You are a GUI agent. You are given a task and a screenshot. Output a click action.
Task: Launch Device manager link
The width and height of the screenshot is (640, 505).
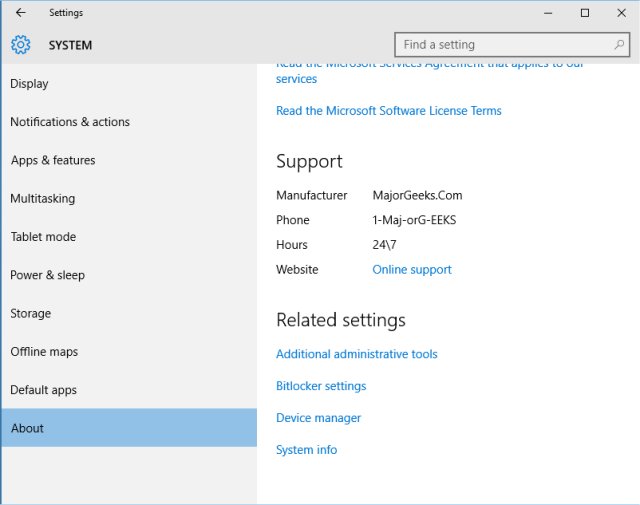tap(318, 418)
